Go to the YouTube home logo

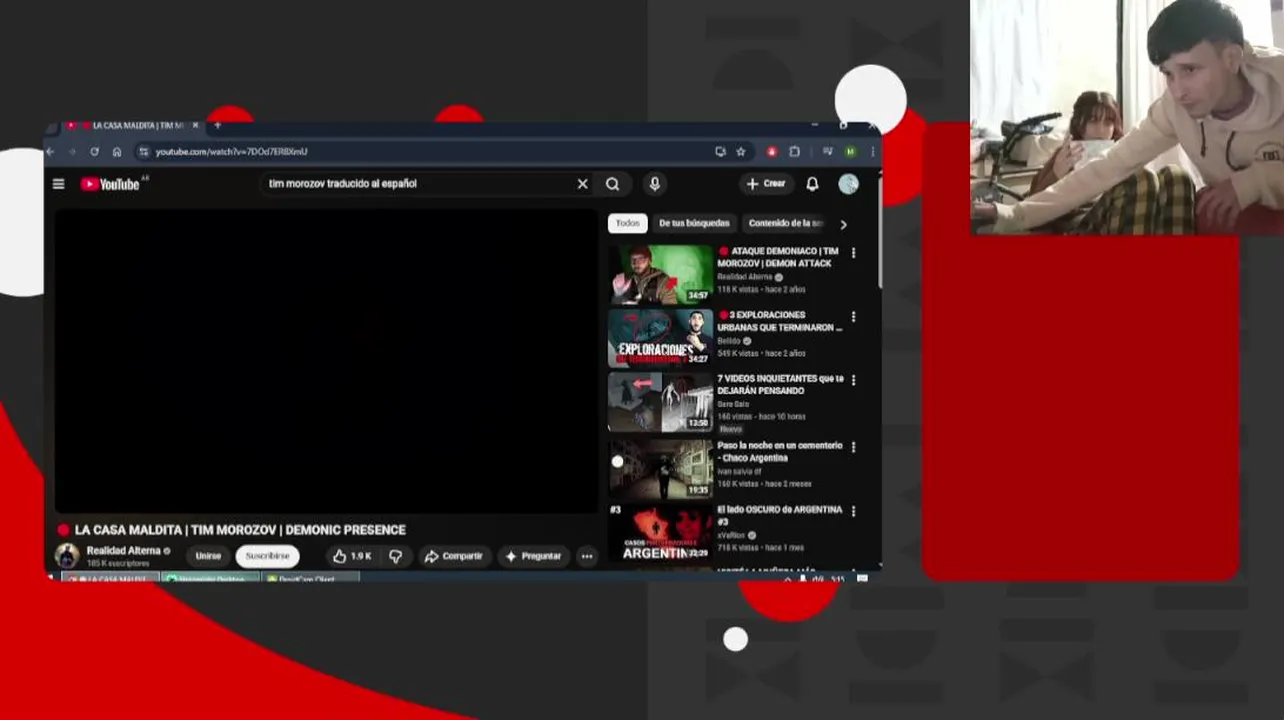[110, 184]
